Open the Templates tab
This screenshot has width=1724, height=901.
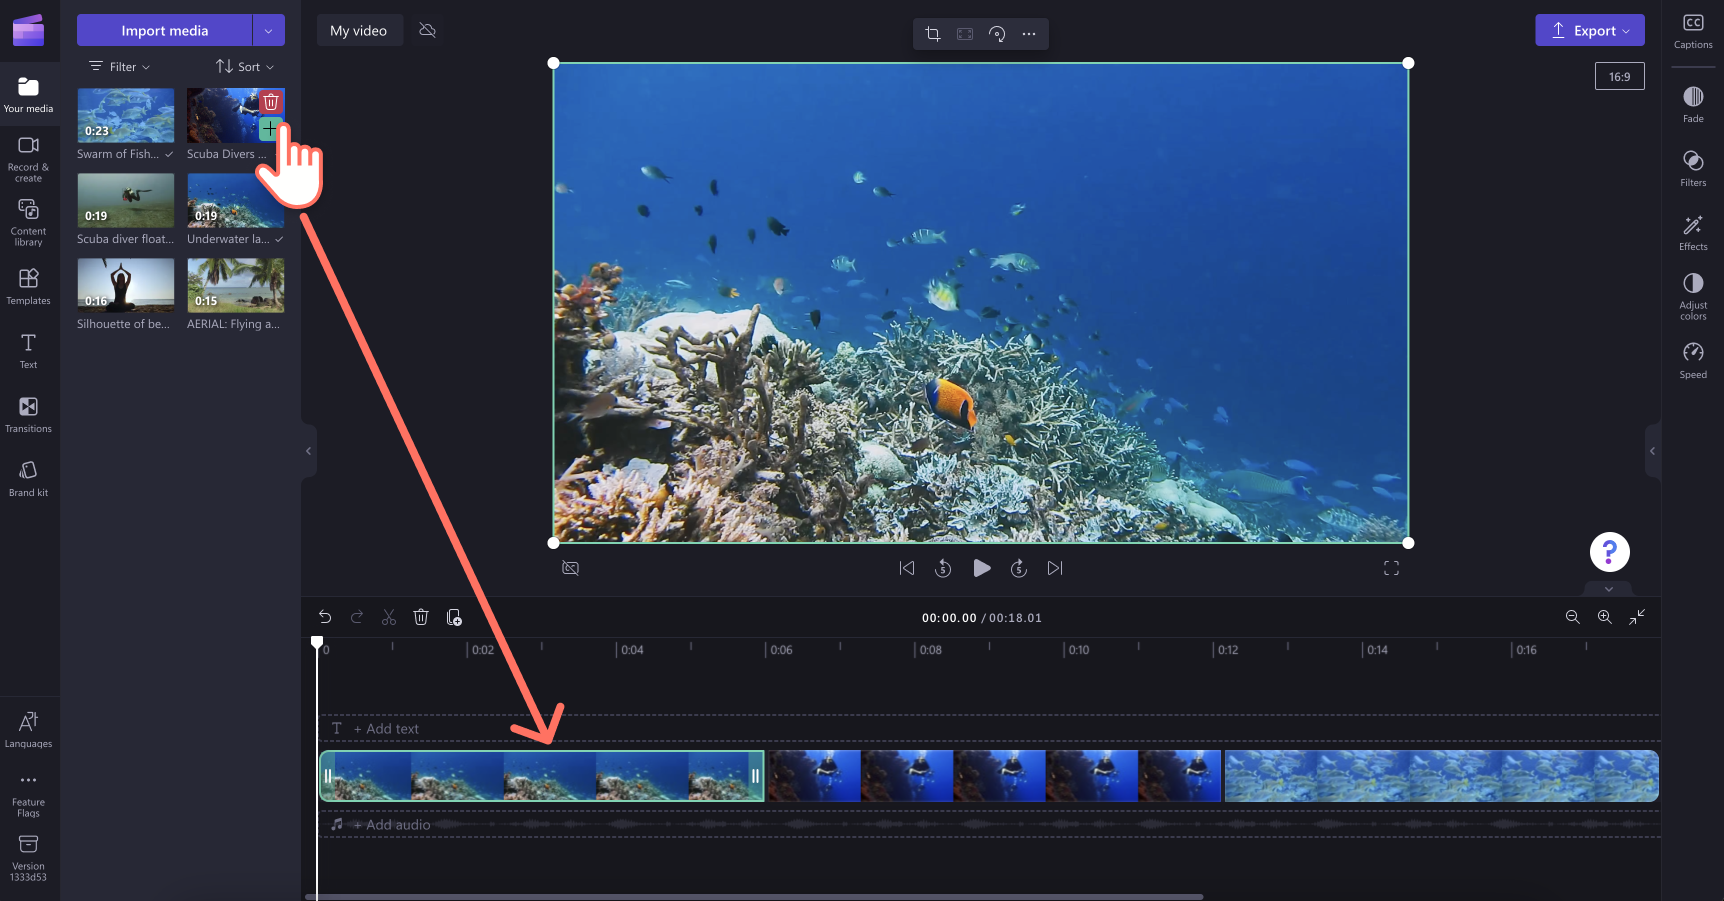28,286
